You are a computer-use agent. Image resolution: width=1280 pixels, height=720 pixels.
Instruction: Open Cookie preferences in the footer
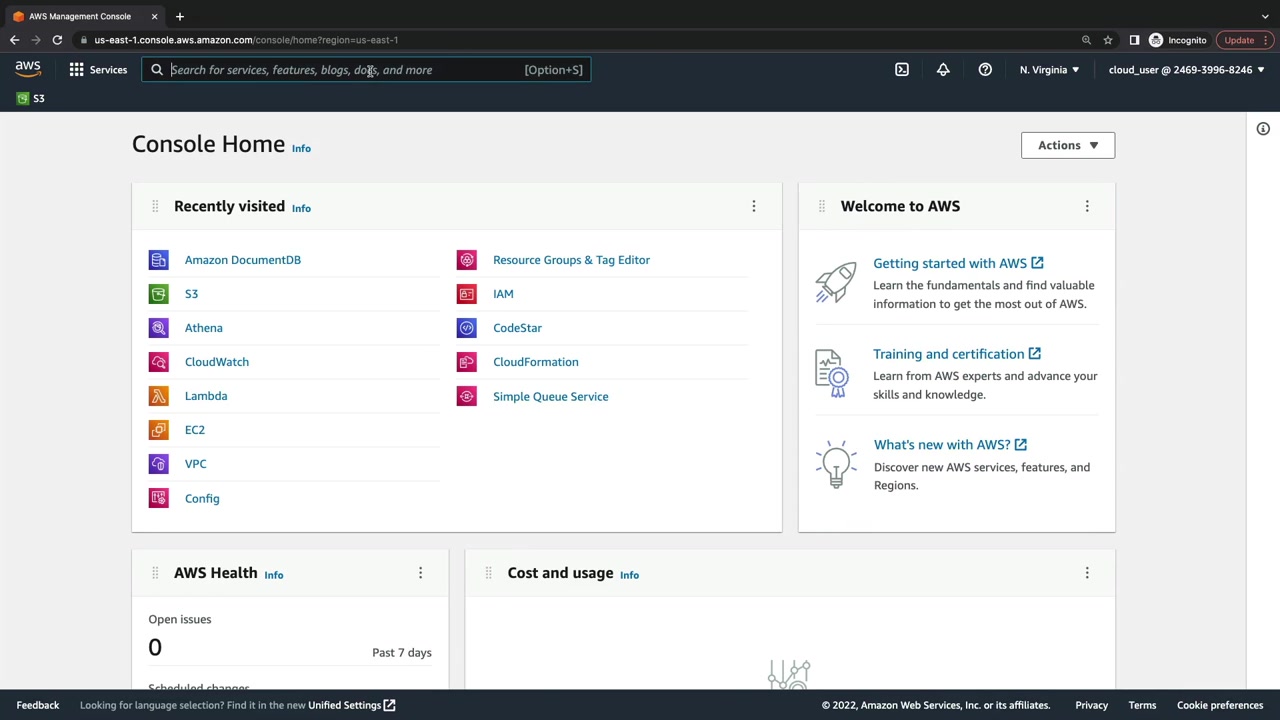1220,705
